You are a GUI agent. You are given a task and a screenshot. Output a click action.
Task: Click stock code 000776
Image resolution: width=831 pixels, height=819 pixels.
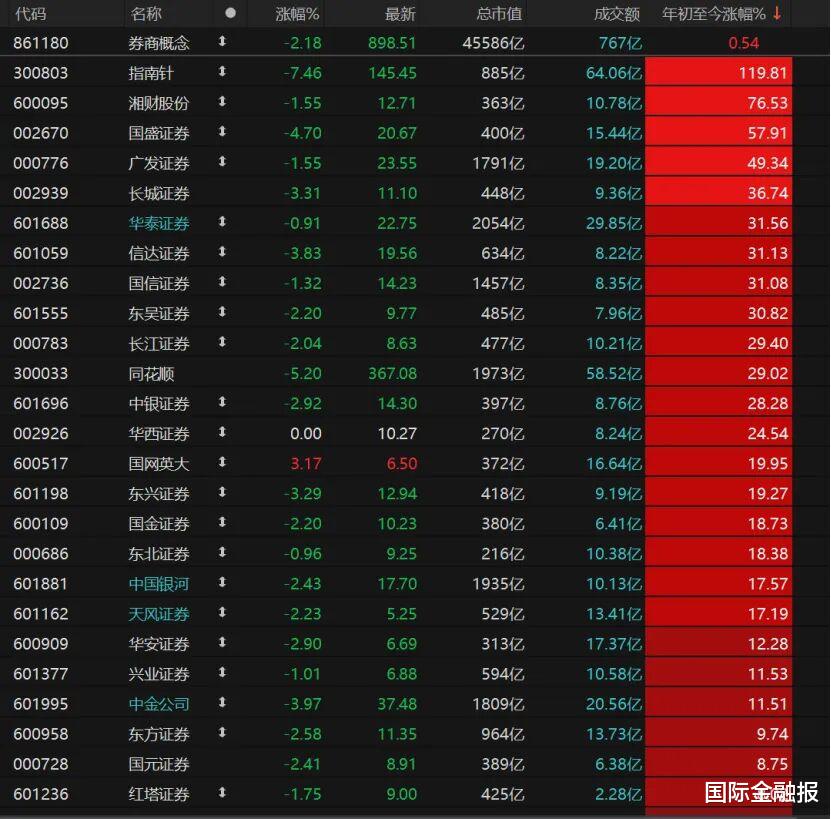41,163
